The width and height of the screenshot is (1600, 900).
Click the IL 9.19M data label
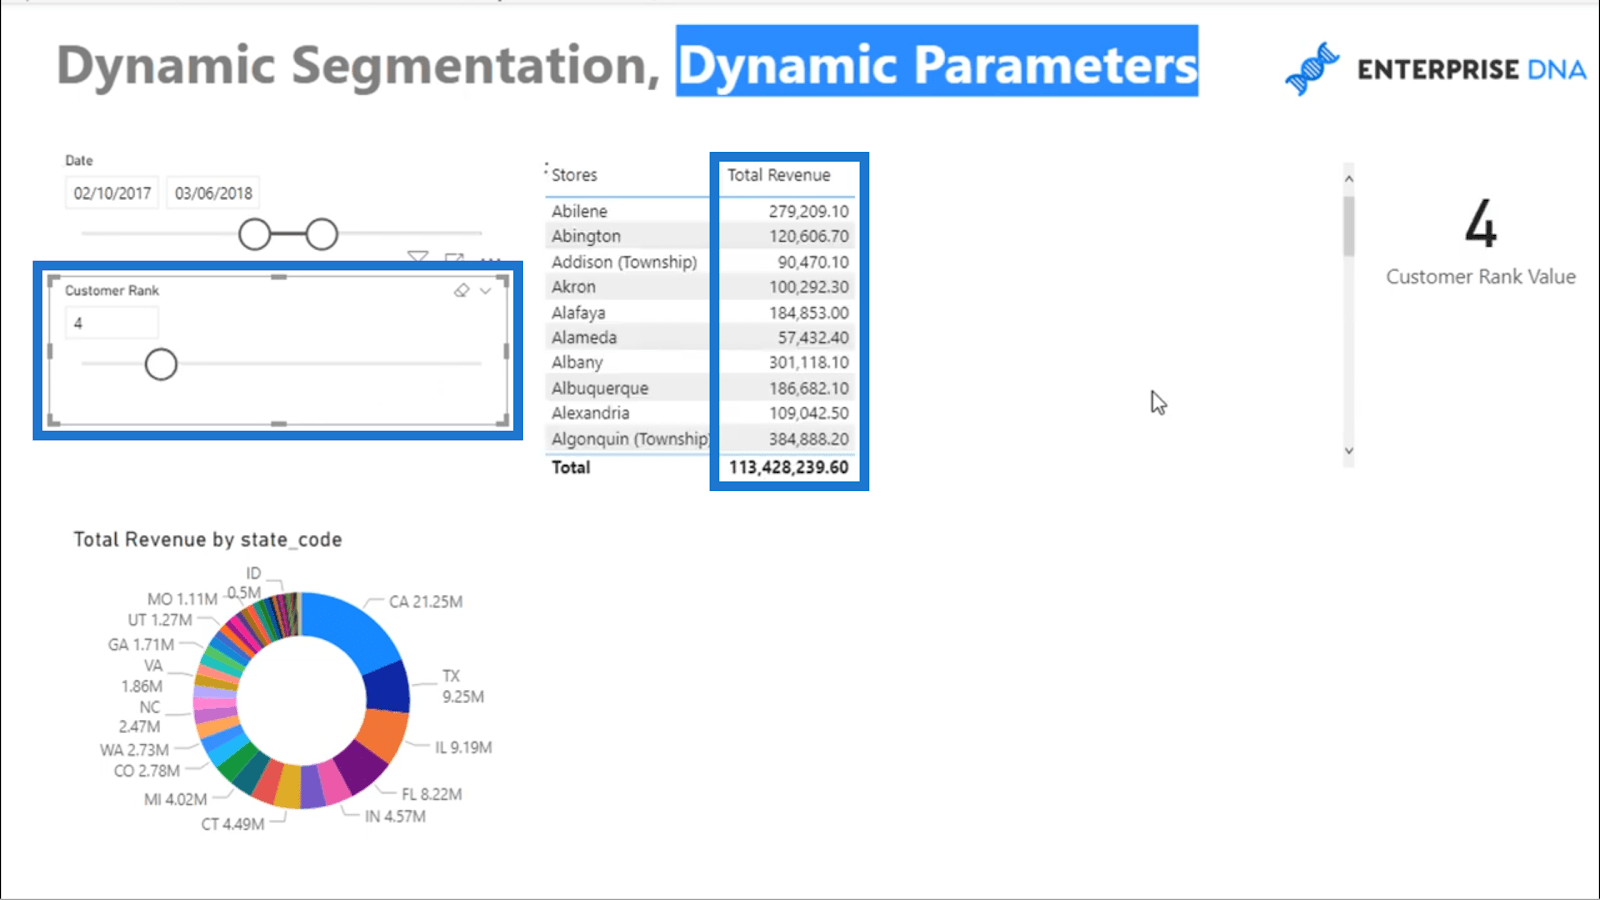[463, 747]
